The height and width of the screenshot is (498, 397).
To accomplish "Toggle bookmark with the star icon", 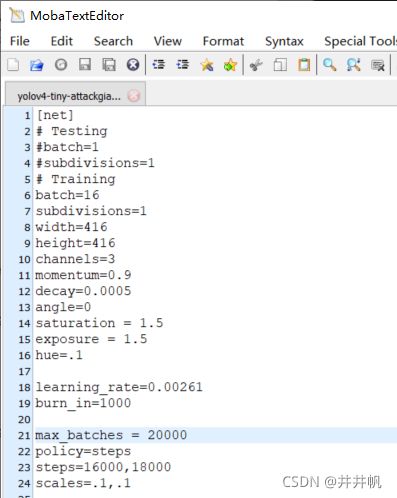I will [207, 65].
